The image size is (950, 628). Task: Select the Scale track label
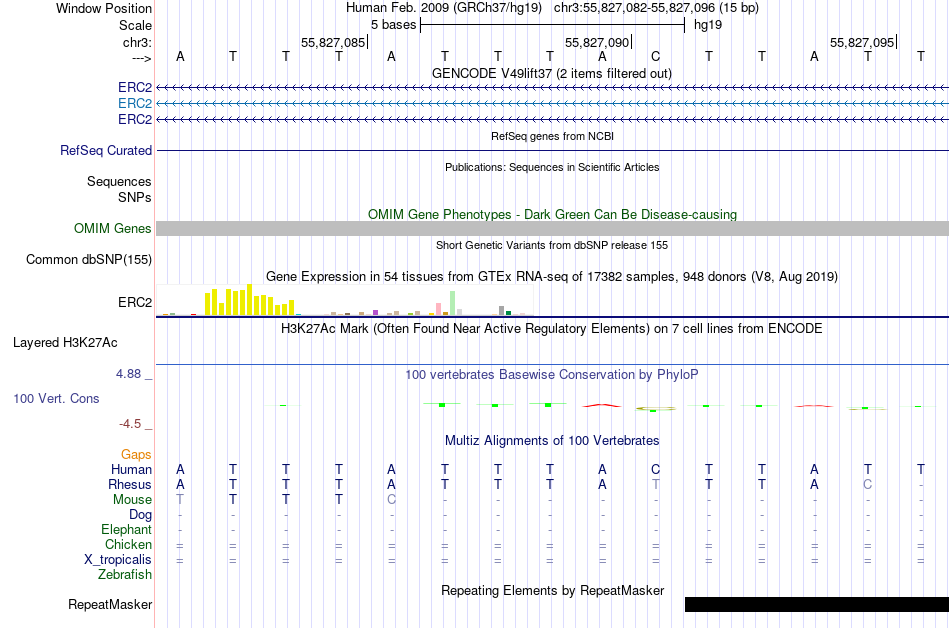coord(135,25)
